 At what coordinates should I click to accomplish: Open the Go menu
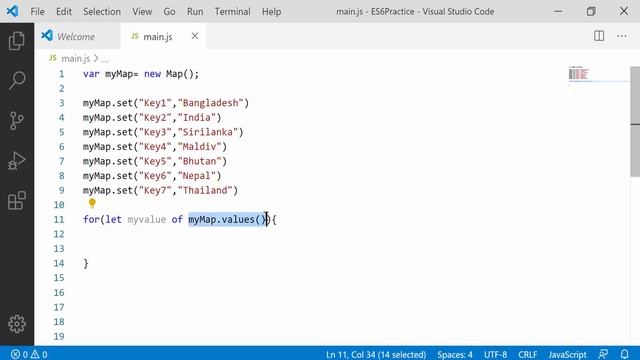pyautogui.click(x=169, y=11)
